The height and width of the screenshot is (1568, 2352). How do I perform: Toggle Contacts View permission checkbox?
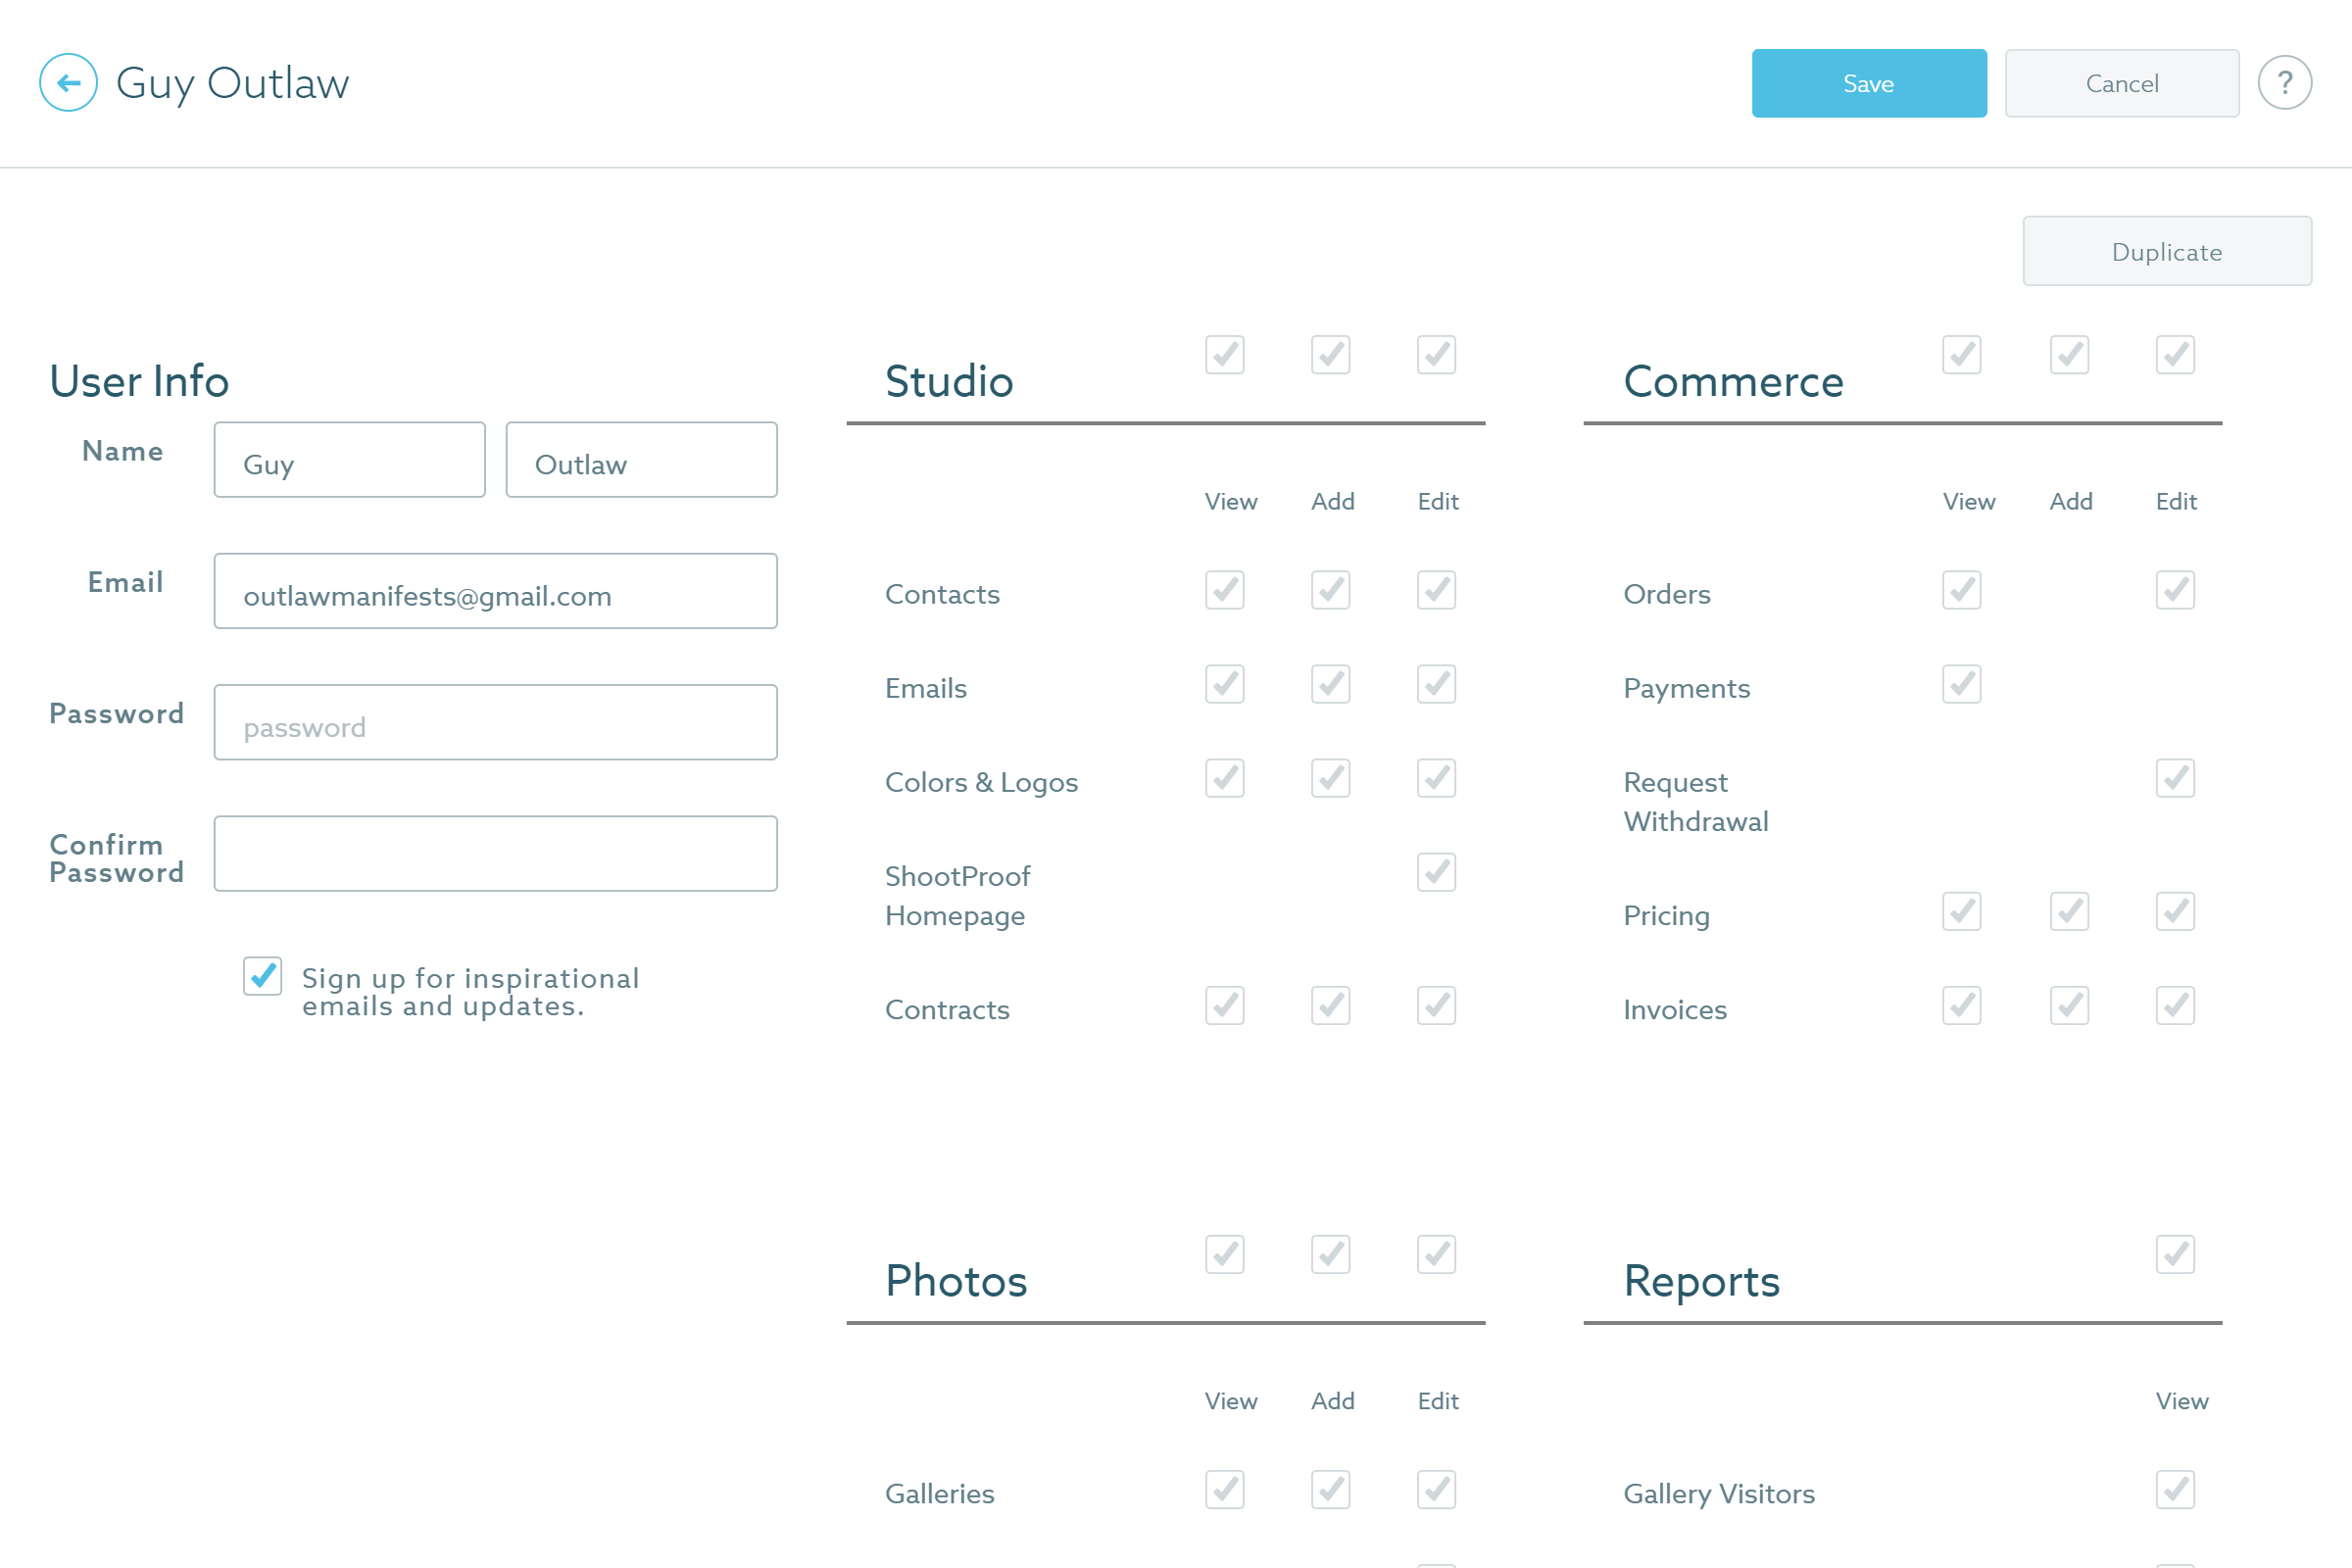click(1224, 590)
